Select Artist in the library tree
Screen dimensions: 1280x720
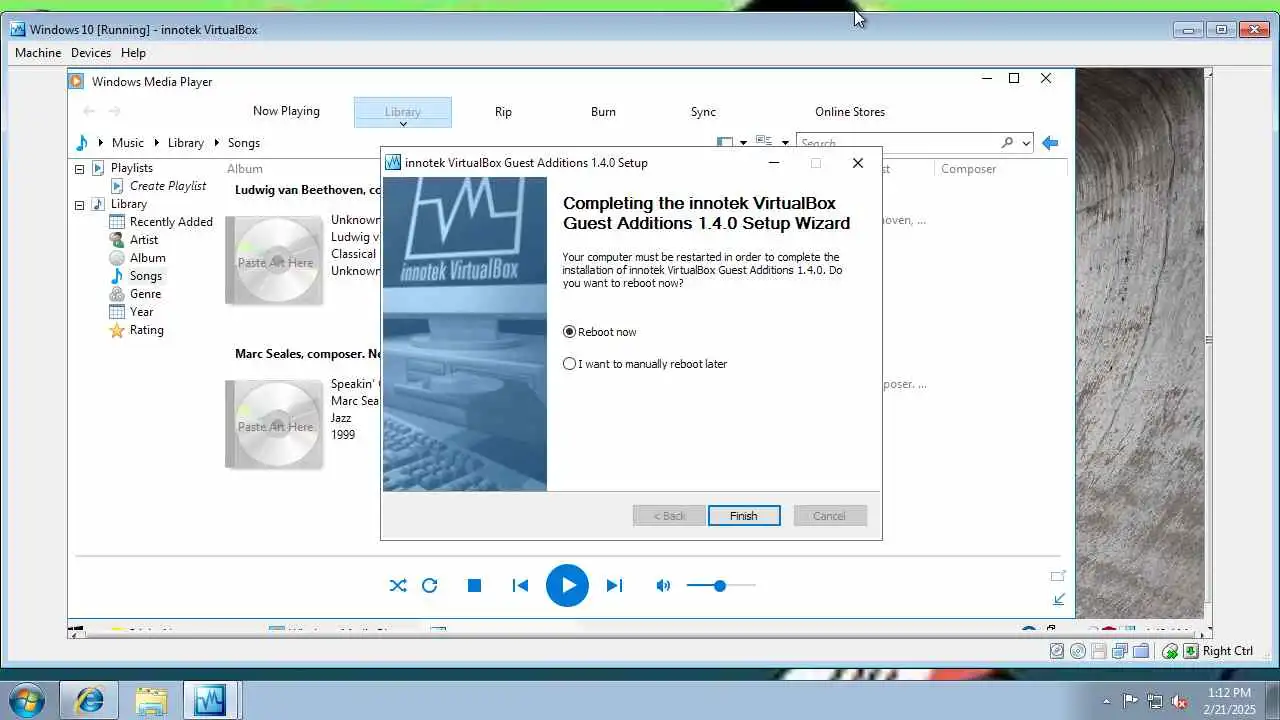[144, 240]
